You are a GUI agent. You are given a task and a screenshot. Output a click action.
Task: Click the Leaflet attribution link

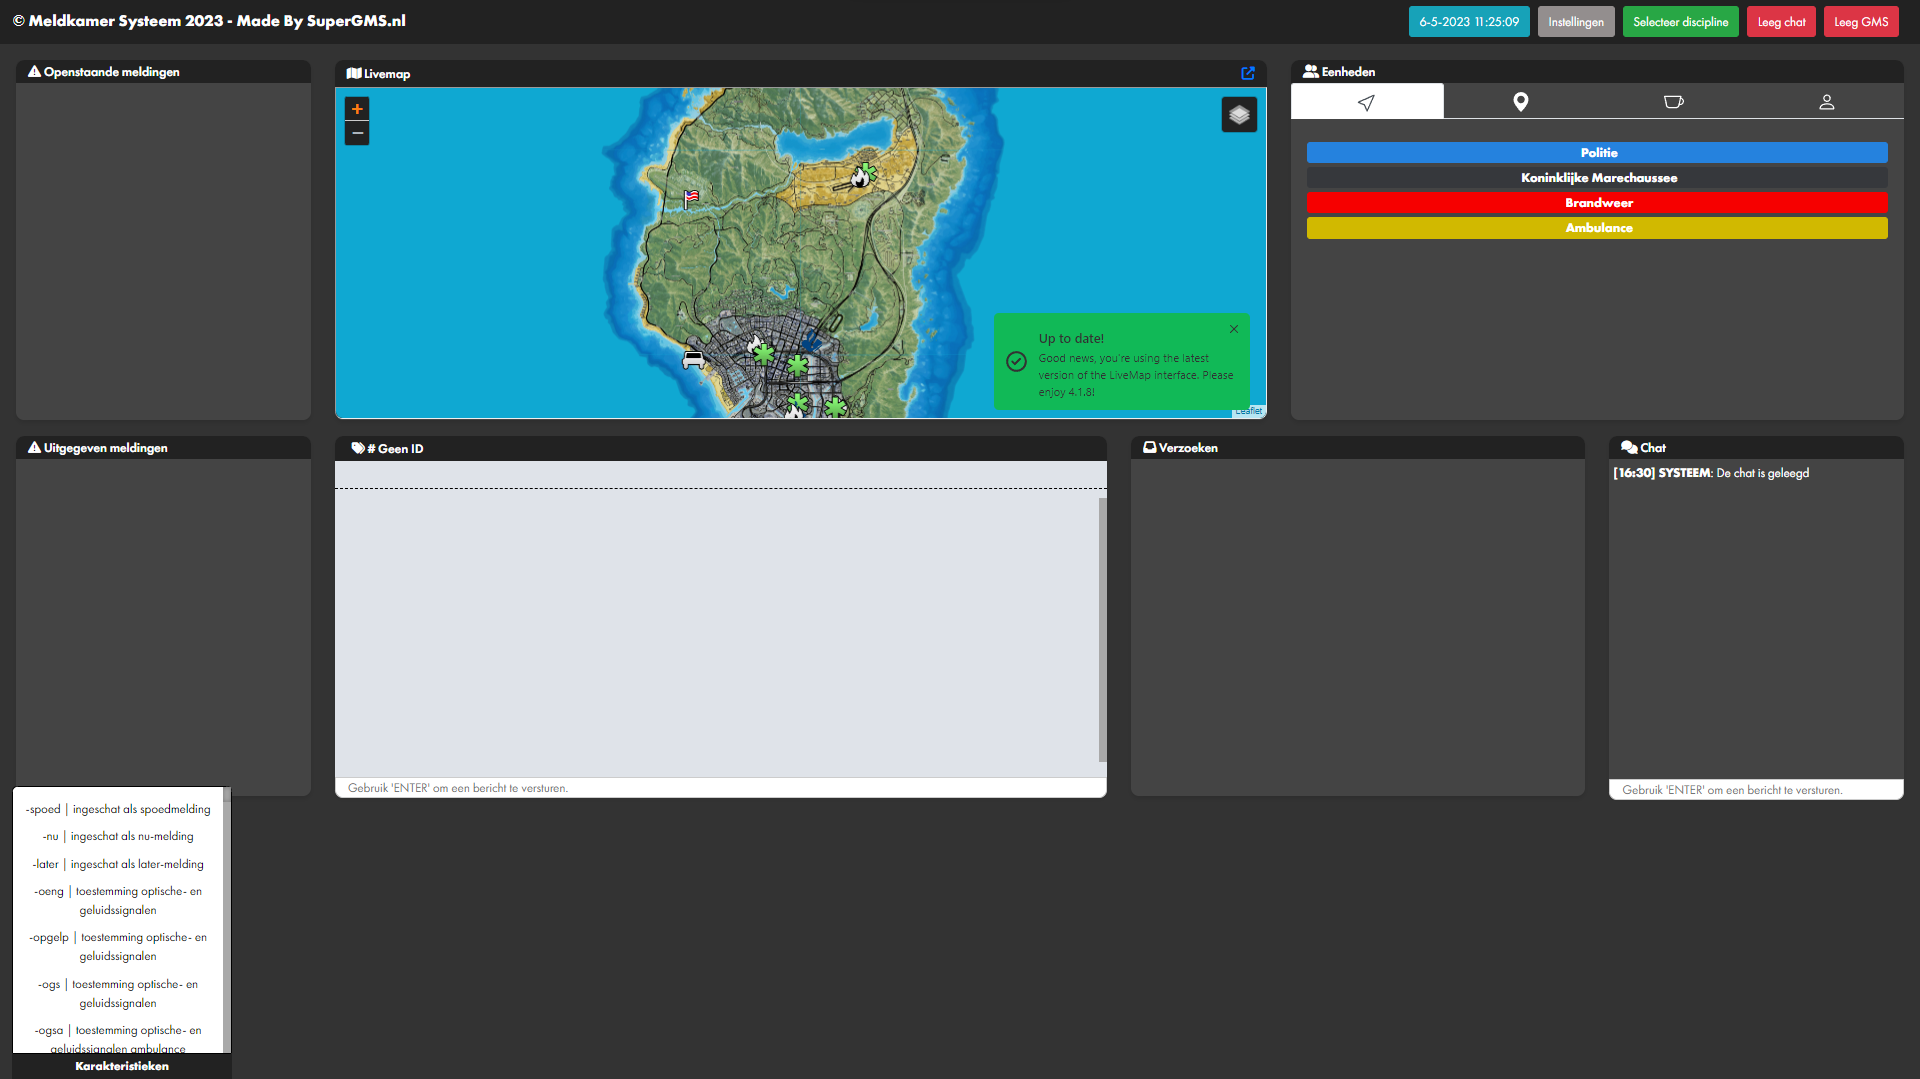tap(1248, 411)
